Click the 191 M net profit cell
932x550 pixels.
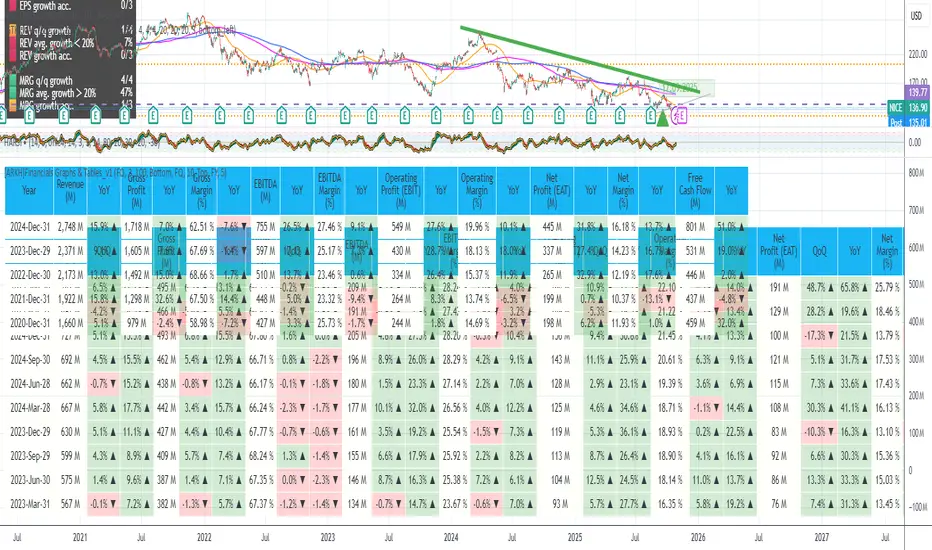point(779,287)
